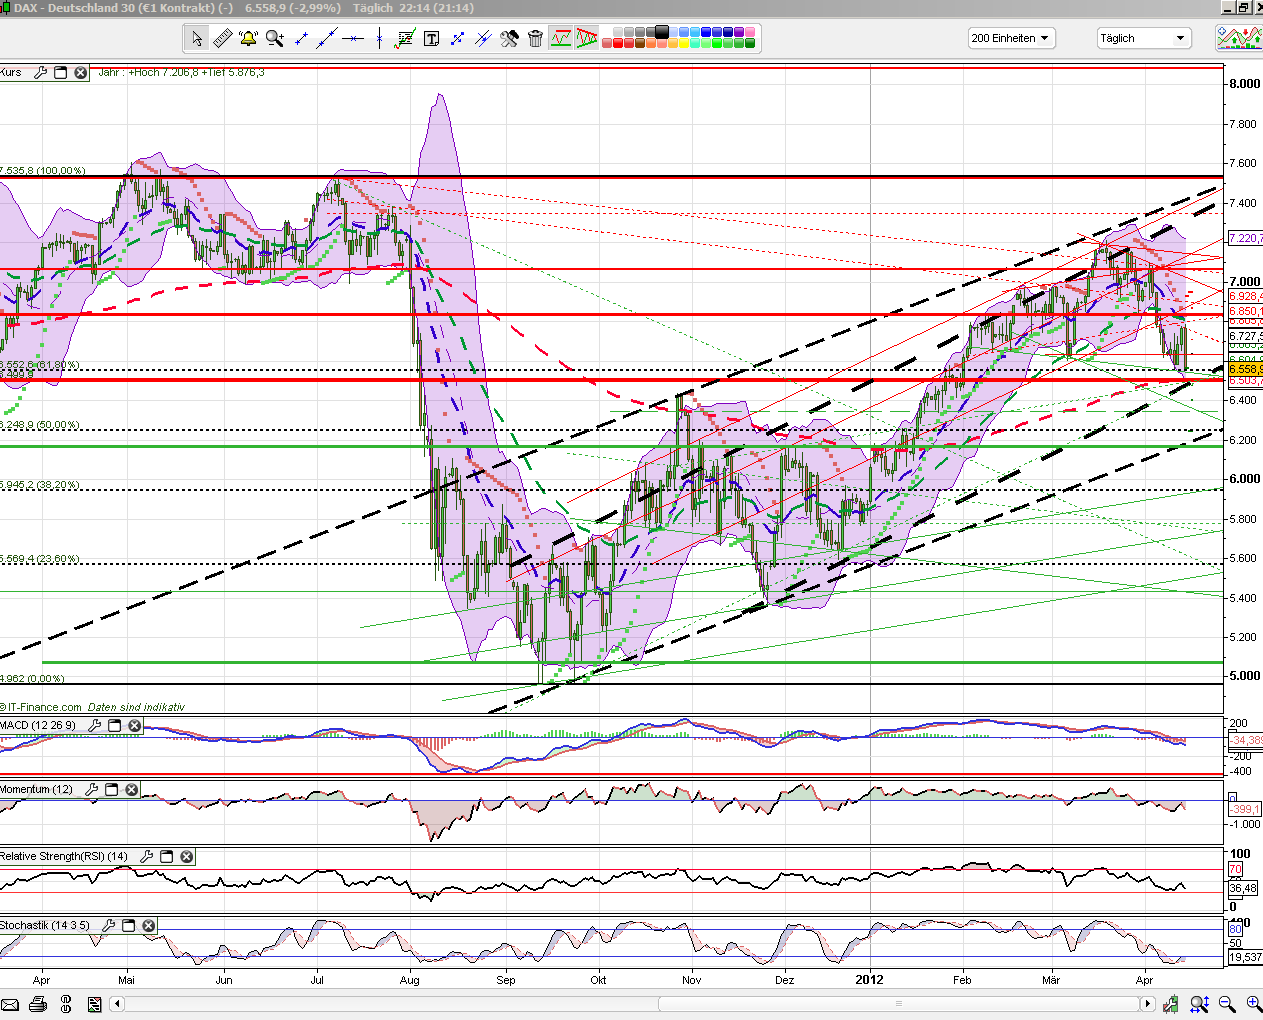
Task: Open MACD indicator wrench settings
Action: click(x=95, y=725)
